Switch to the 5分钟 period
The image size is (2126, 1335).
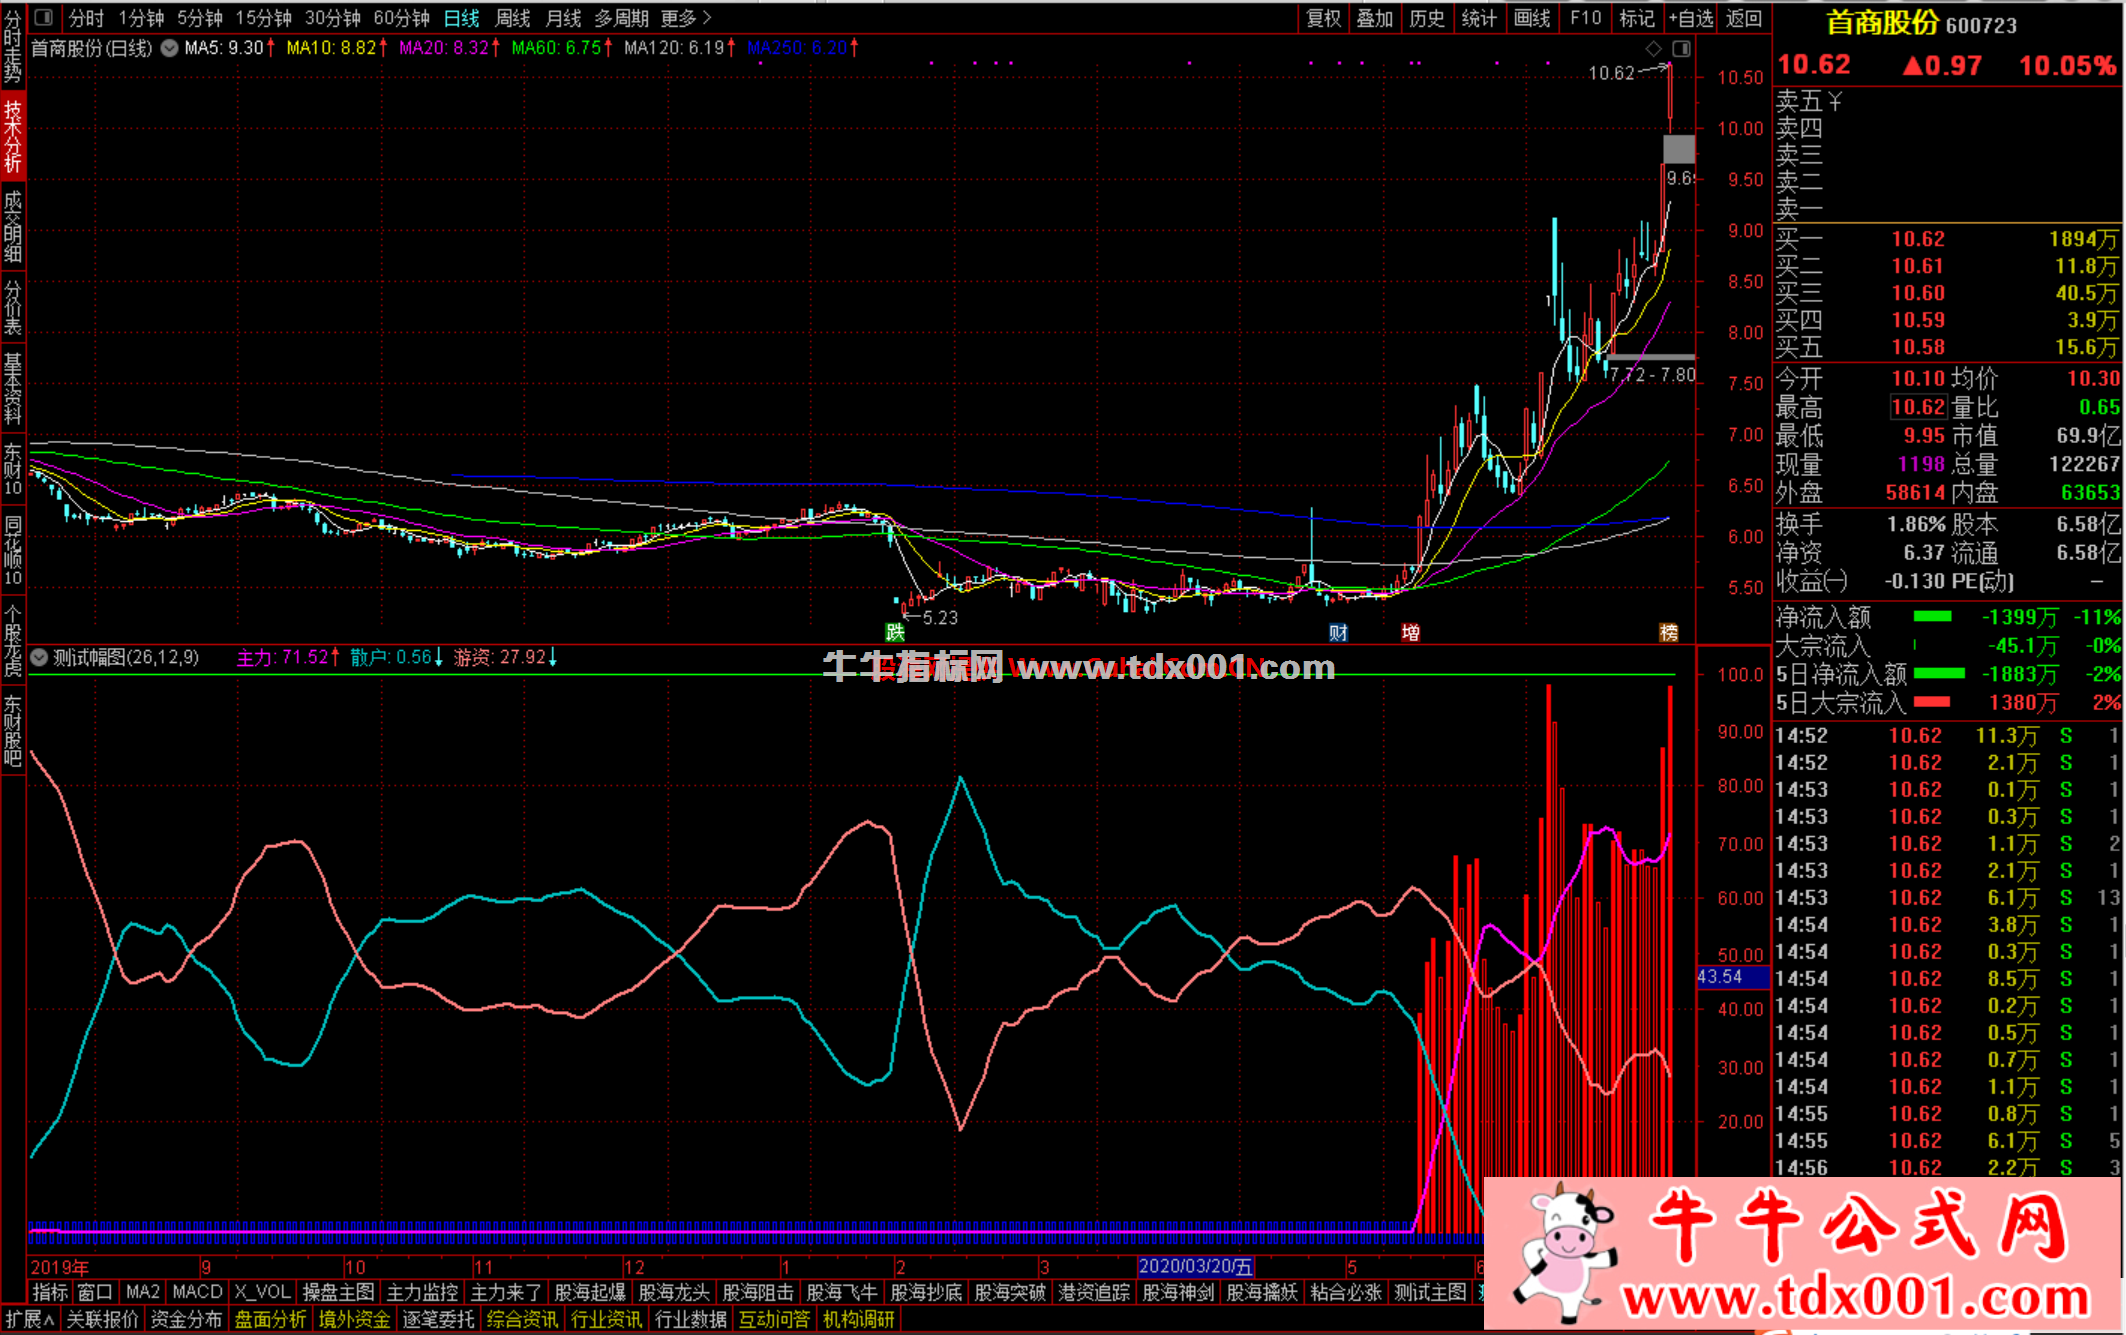(200, 18)
